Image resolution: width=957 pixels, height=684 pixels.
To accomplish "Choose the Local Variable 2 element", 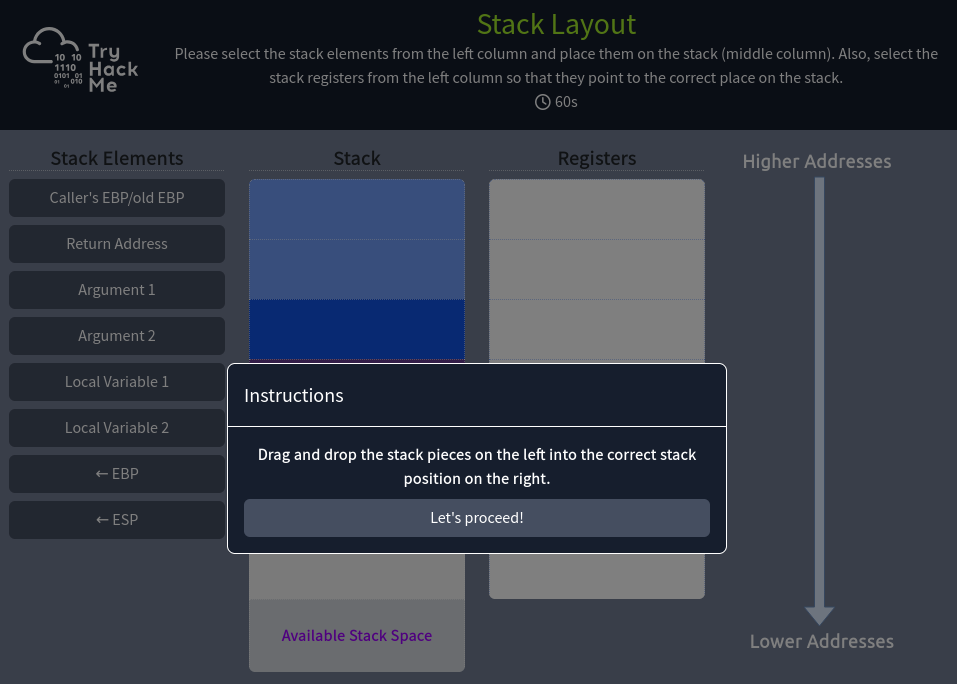I will point(117,428).
